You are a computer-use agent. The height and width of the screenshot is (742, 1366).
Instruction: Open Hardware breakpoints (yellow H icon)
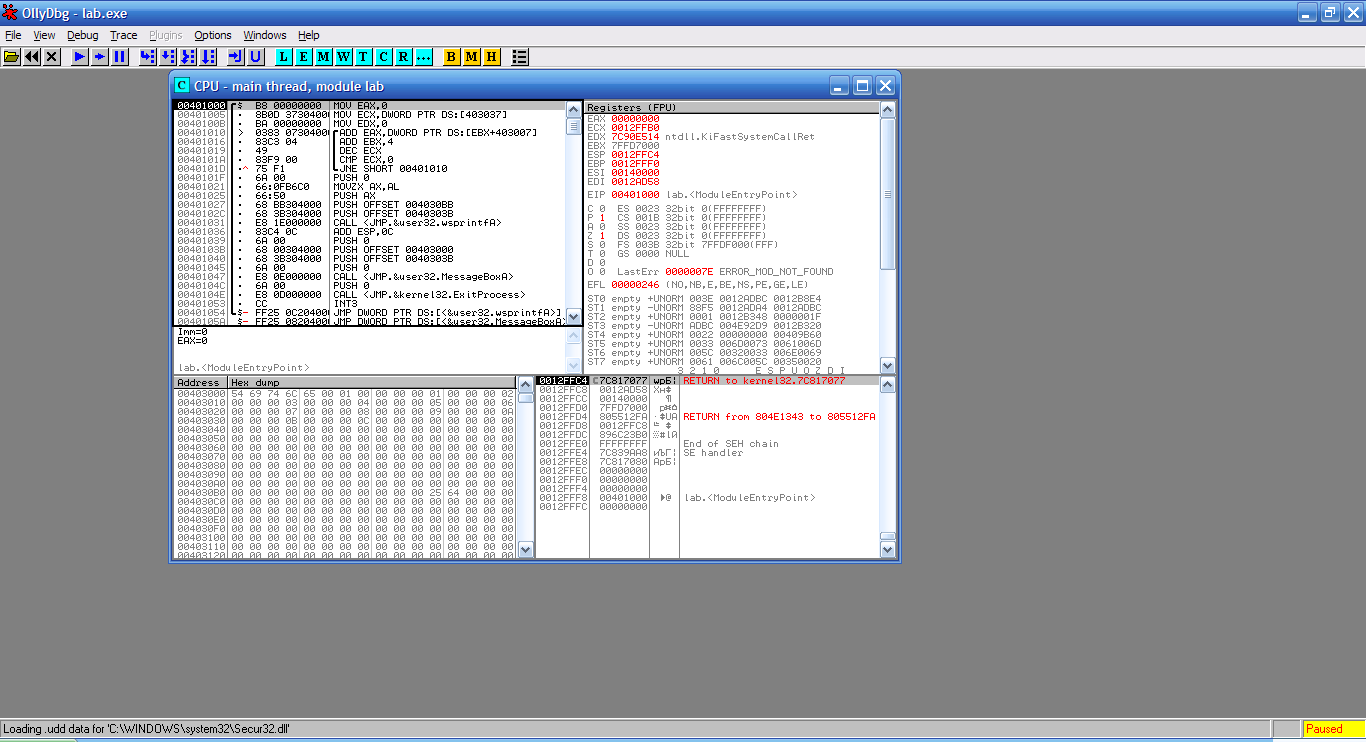pyautogui.click(x=491, y=57)
